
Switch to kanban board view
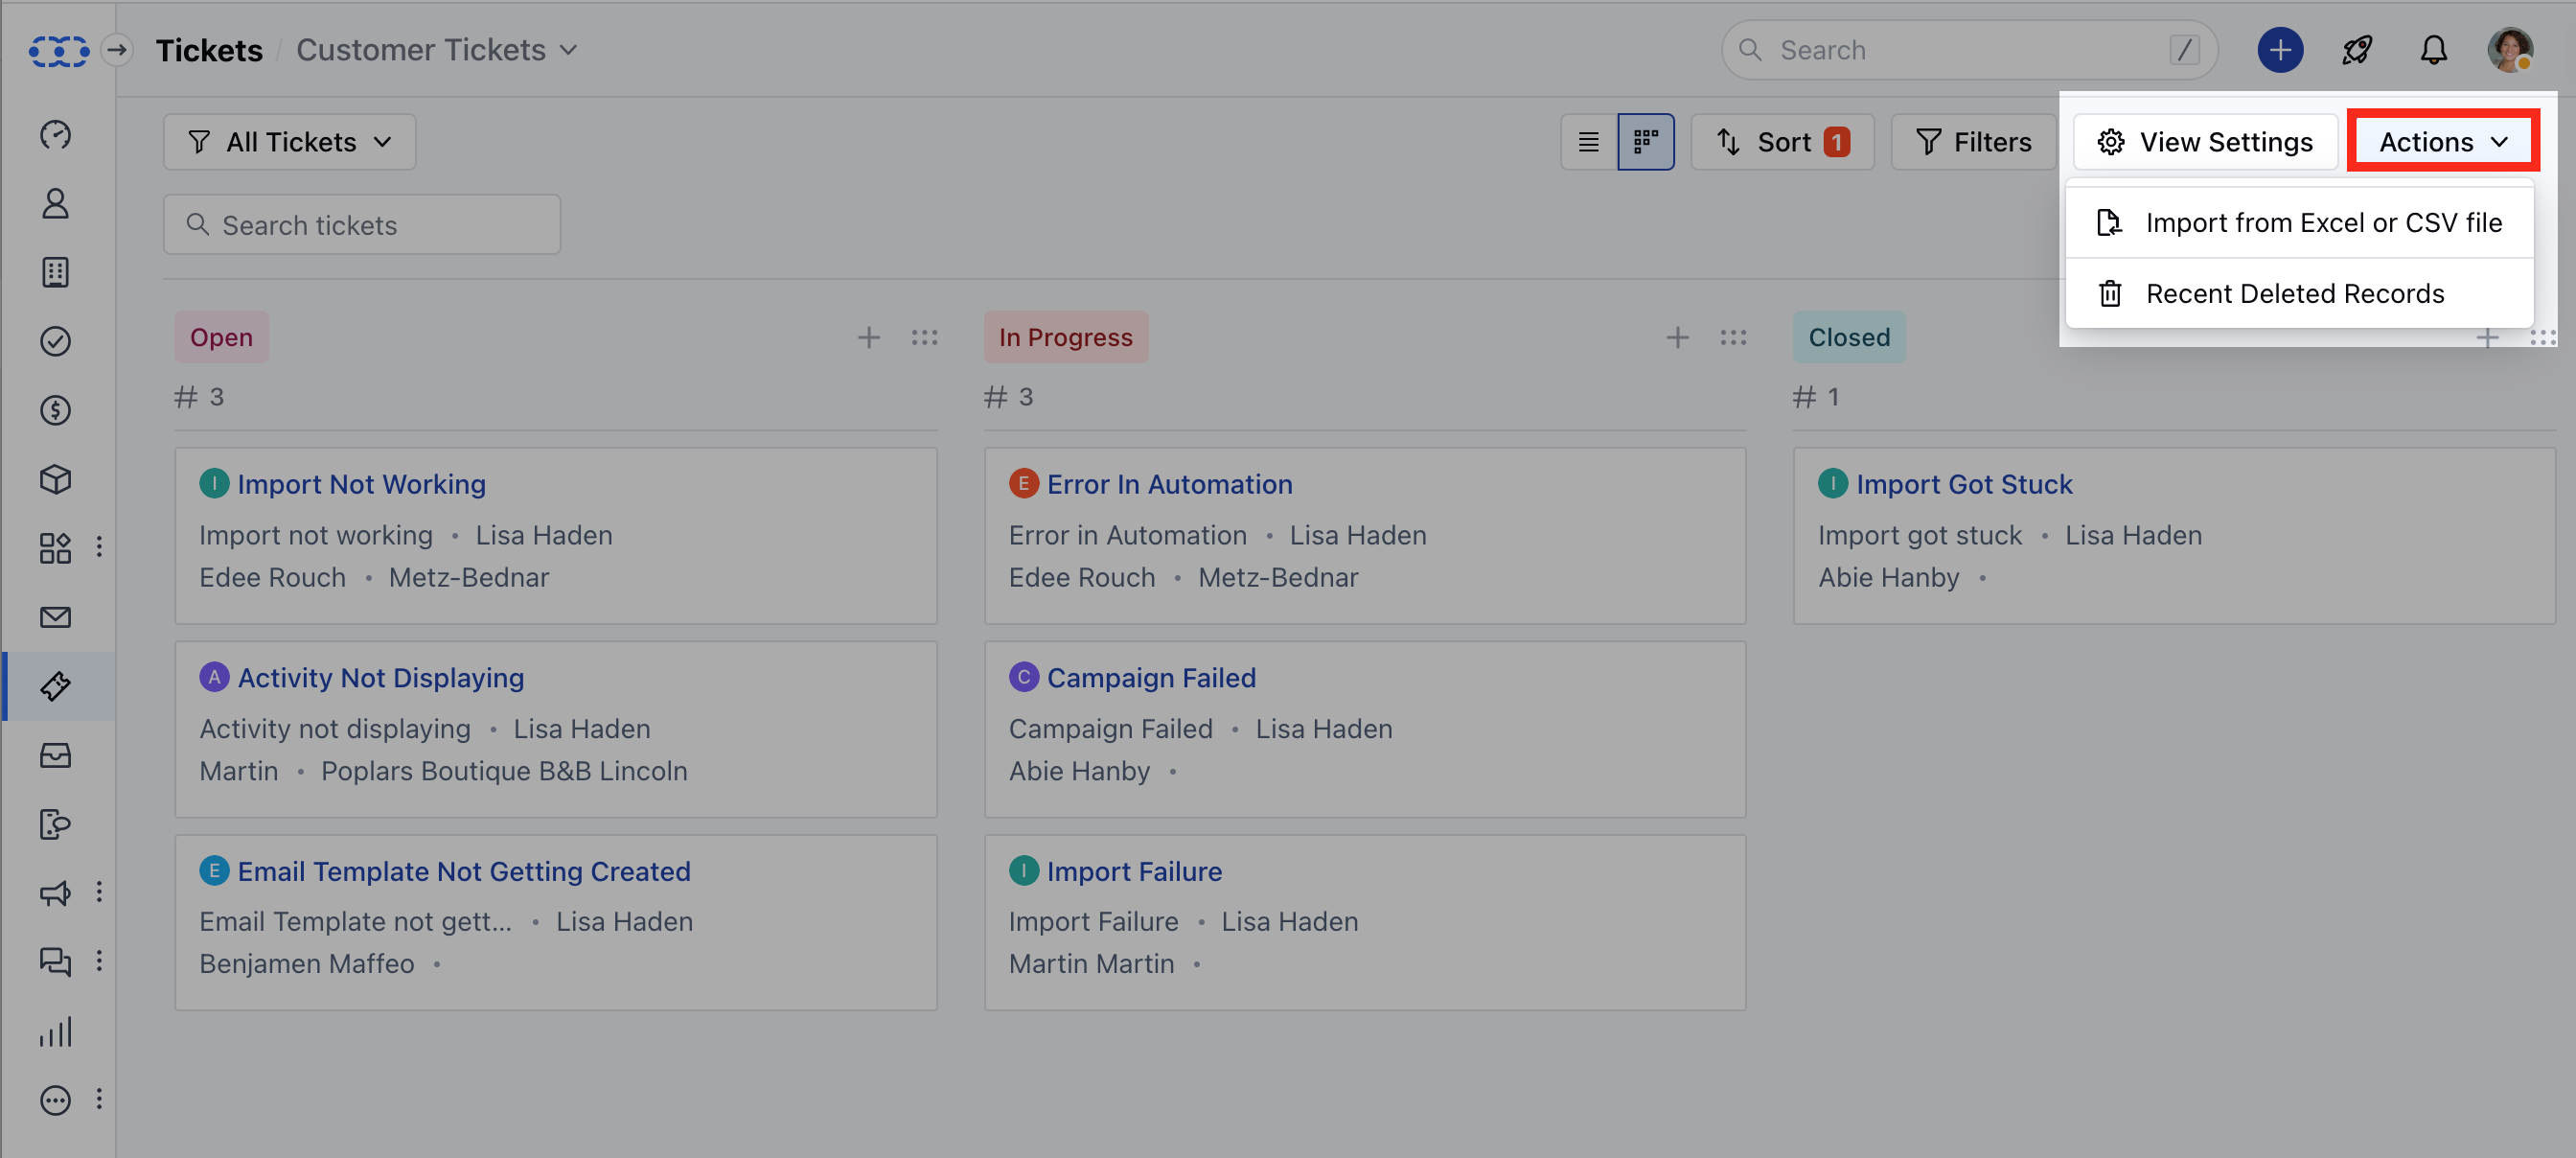1645,142
